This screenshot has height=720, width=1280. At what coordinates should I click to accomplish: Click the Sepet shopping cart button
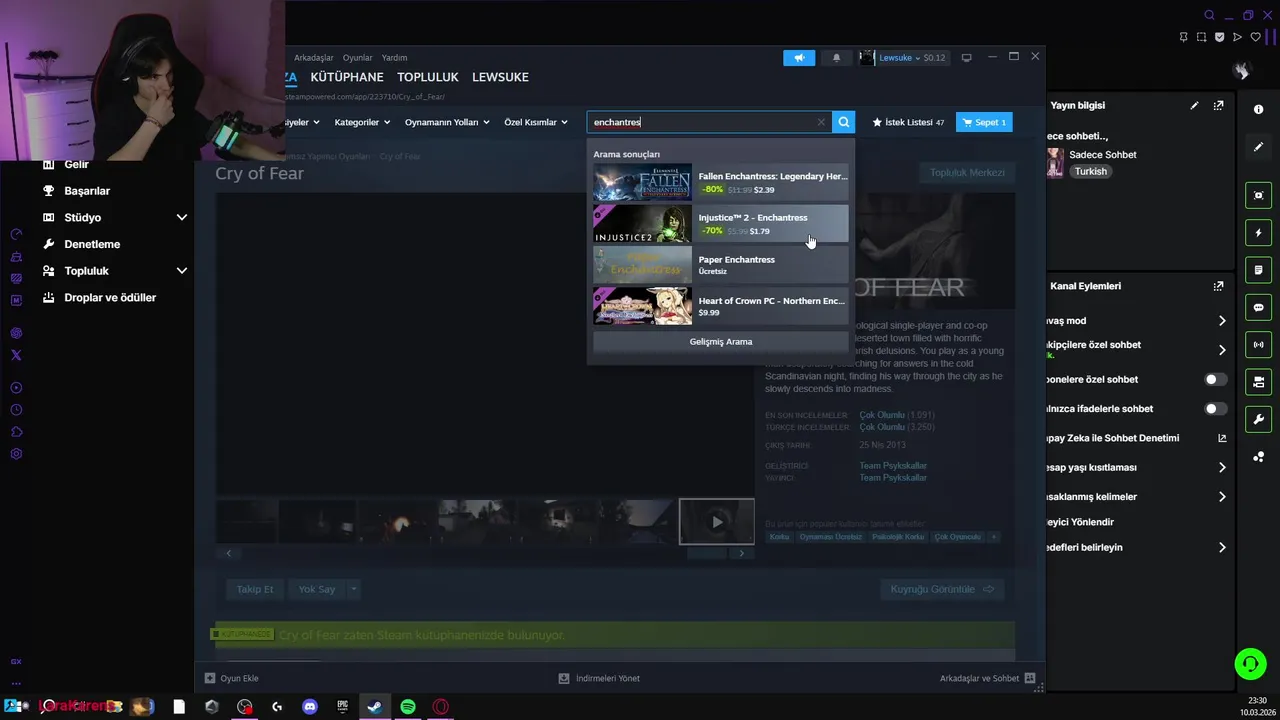[984, 122]
